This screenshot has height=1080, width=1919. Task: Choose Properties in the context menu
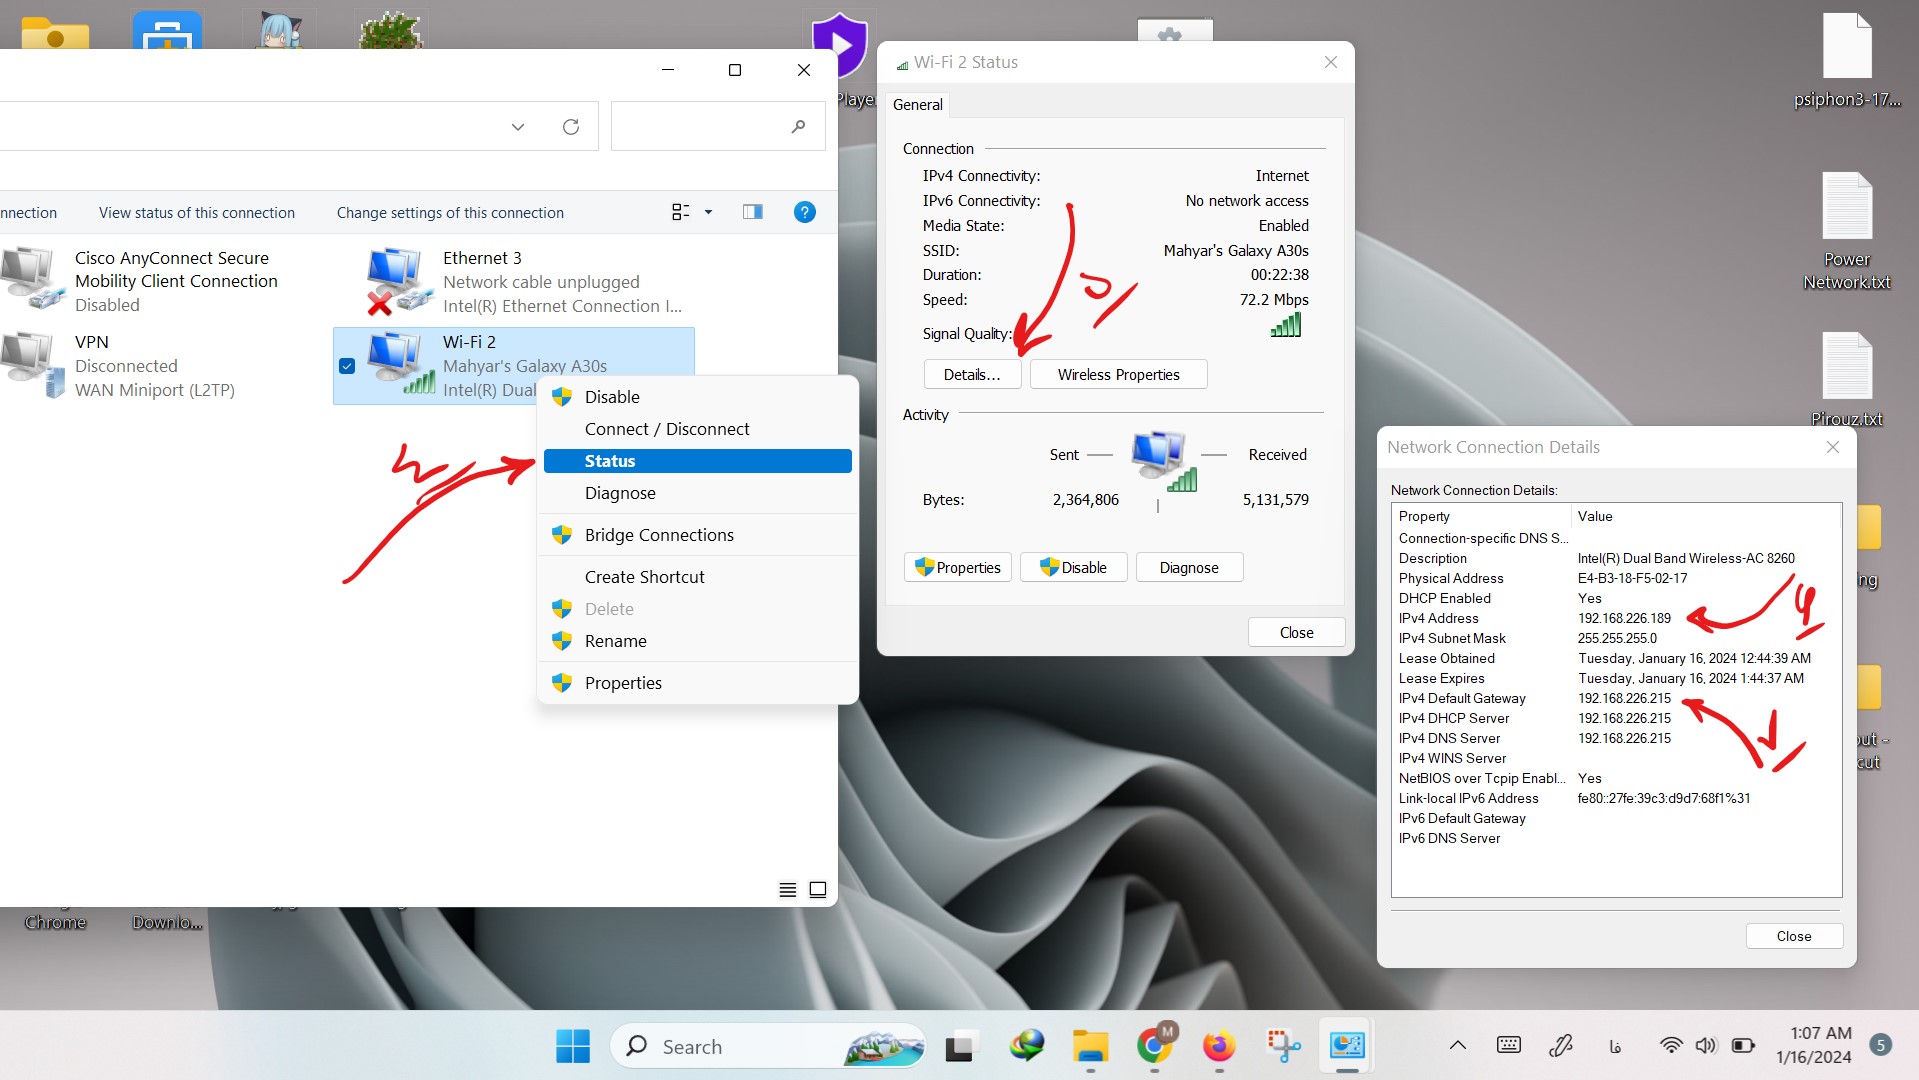point(698,683)
